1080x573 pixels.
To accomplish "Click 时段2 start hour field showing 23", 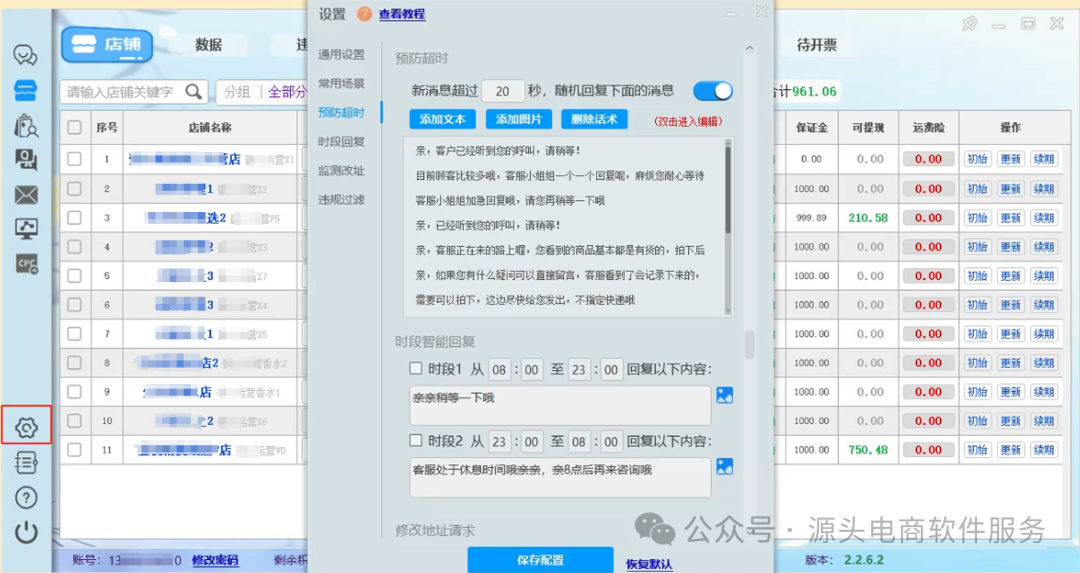I will point(499,441).
